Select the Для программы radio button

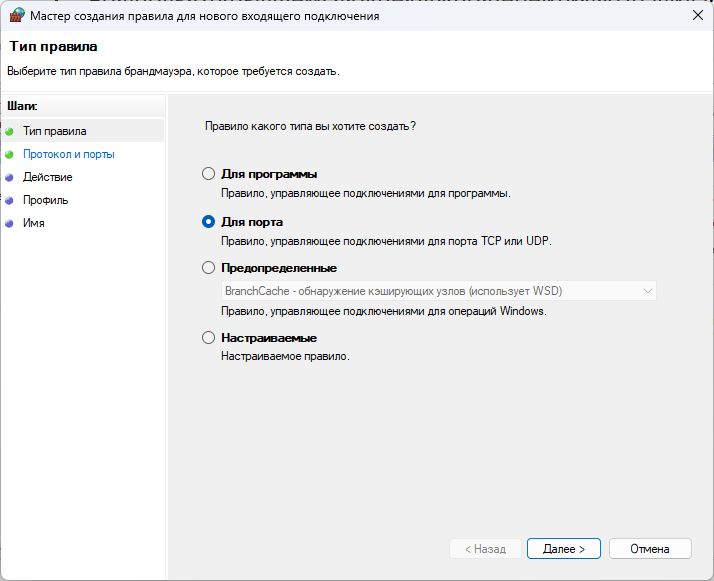coord(208,174)
